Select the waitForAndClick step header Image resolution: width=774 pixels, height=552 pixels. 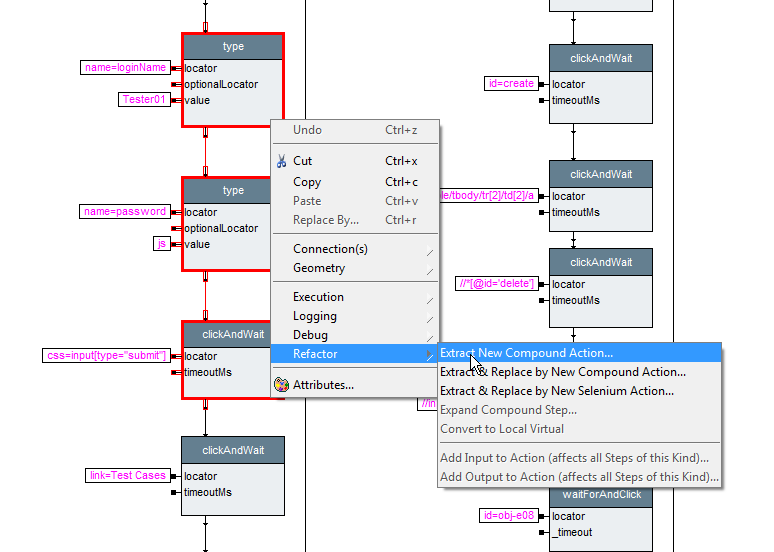point(601,495)
